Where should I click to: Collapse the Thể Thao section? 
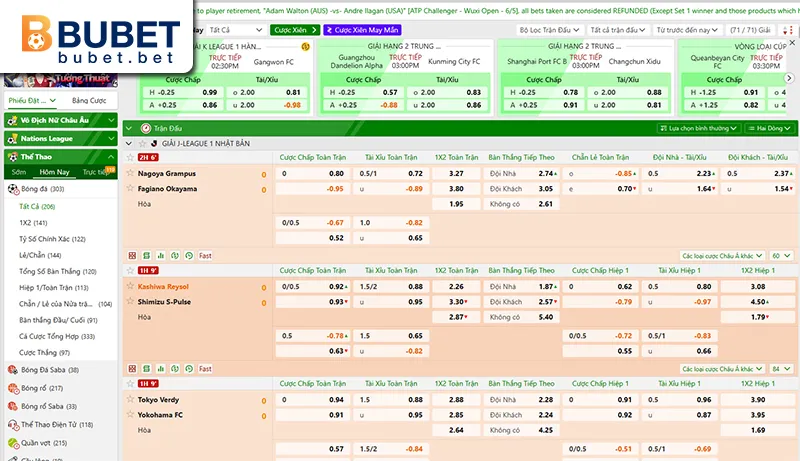click(111, 157)
